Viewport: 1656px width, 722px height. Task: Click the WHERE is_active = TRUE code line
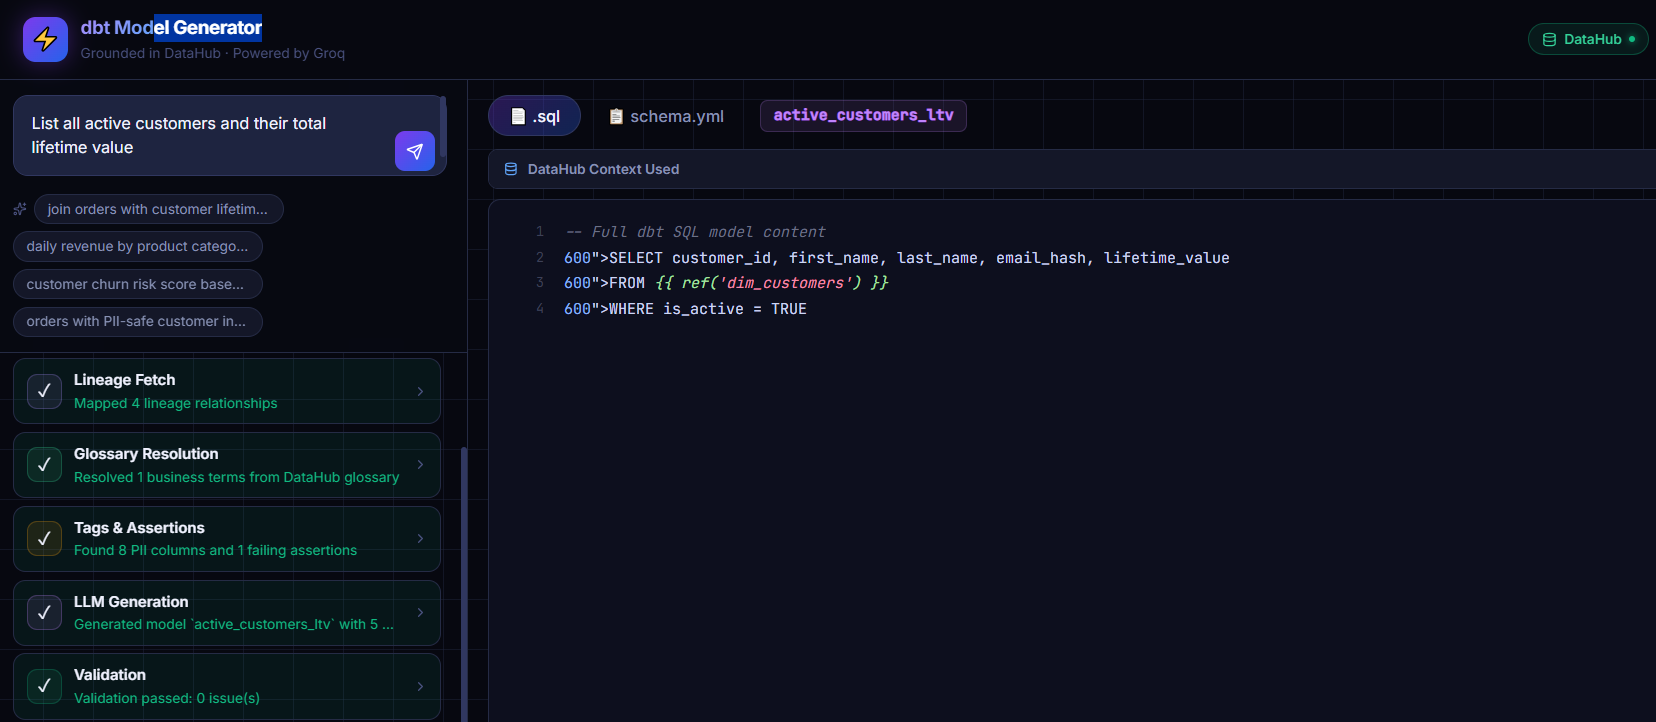(685, 309)
